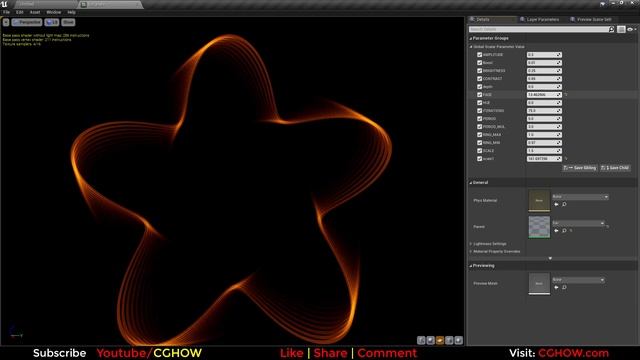This screenshot has width=640, height=360.
Task: Uncheck the AMPLITUDE parameter override
Action: pos(480,55)
